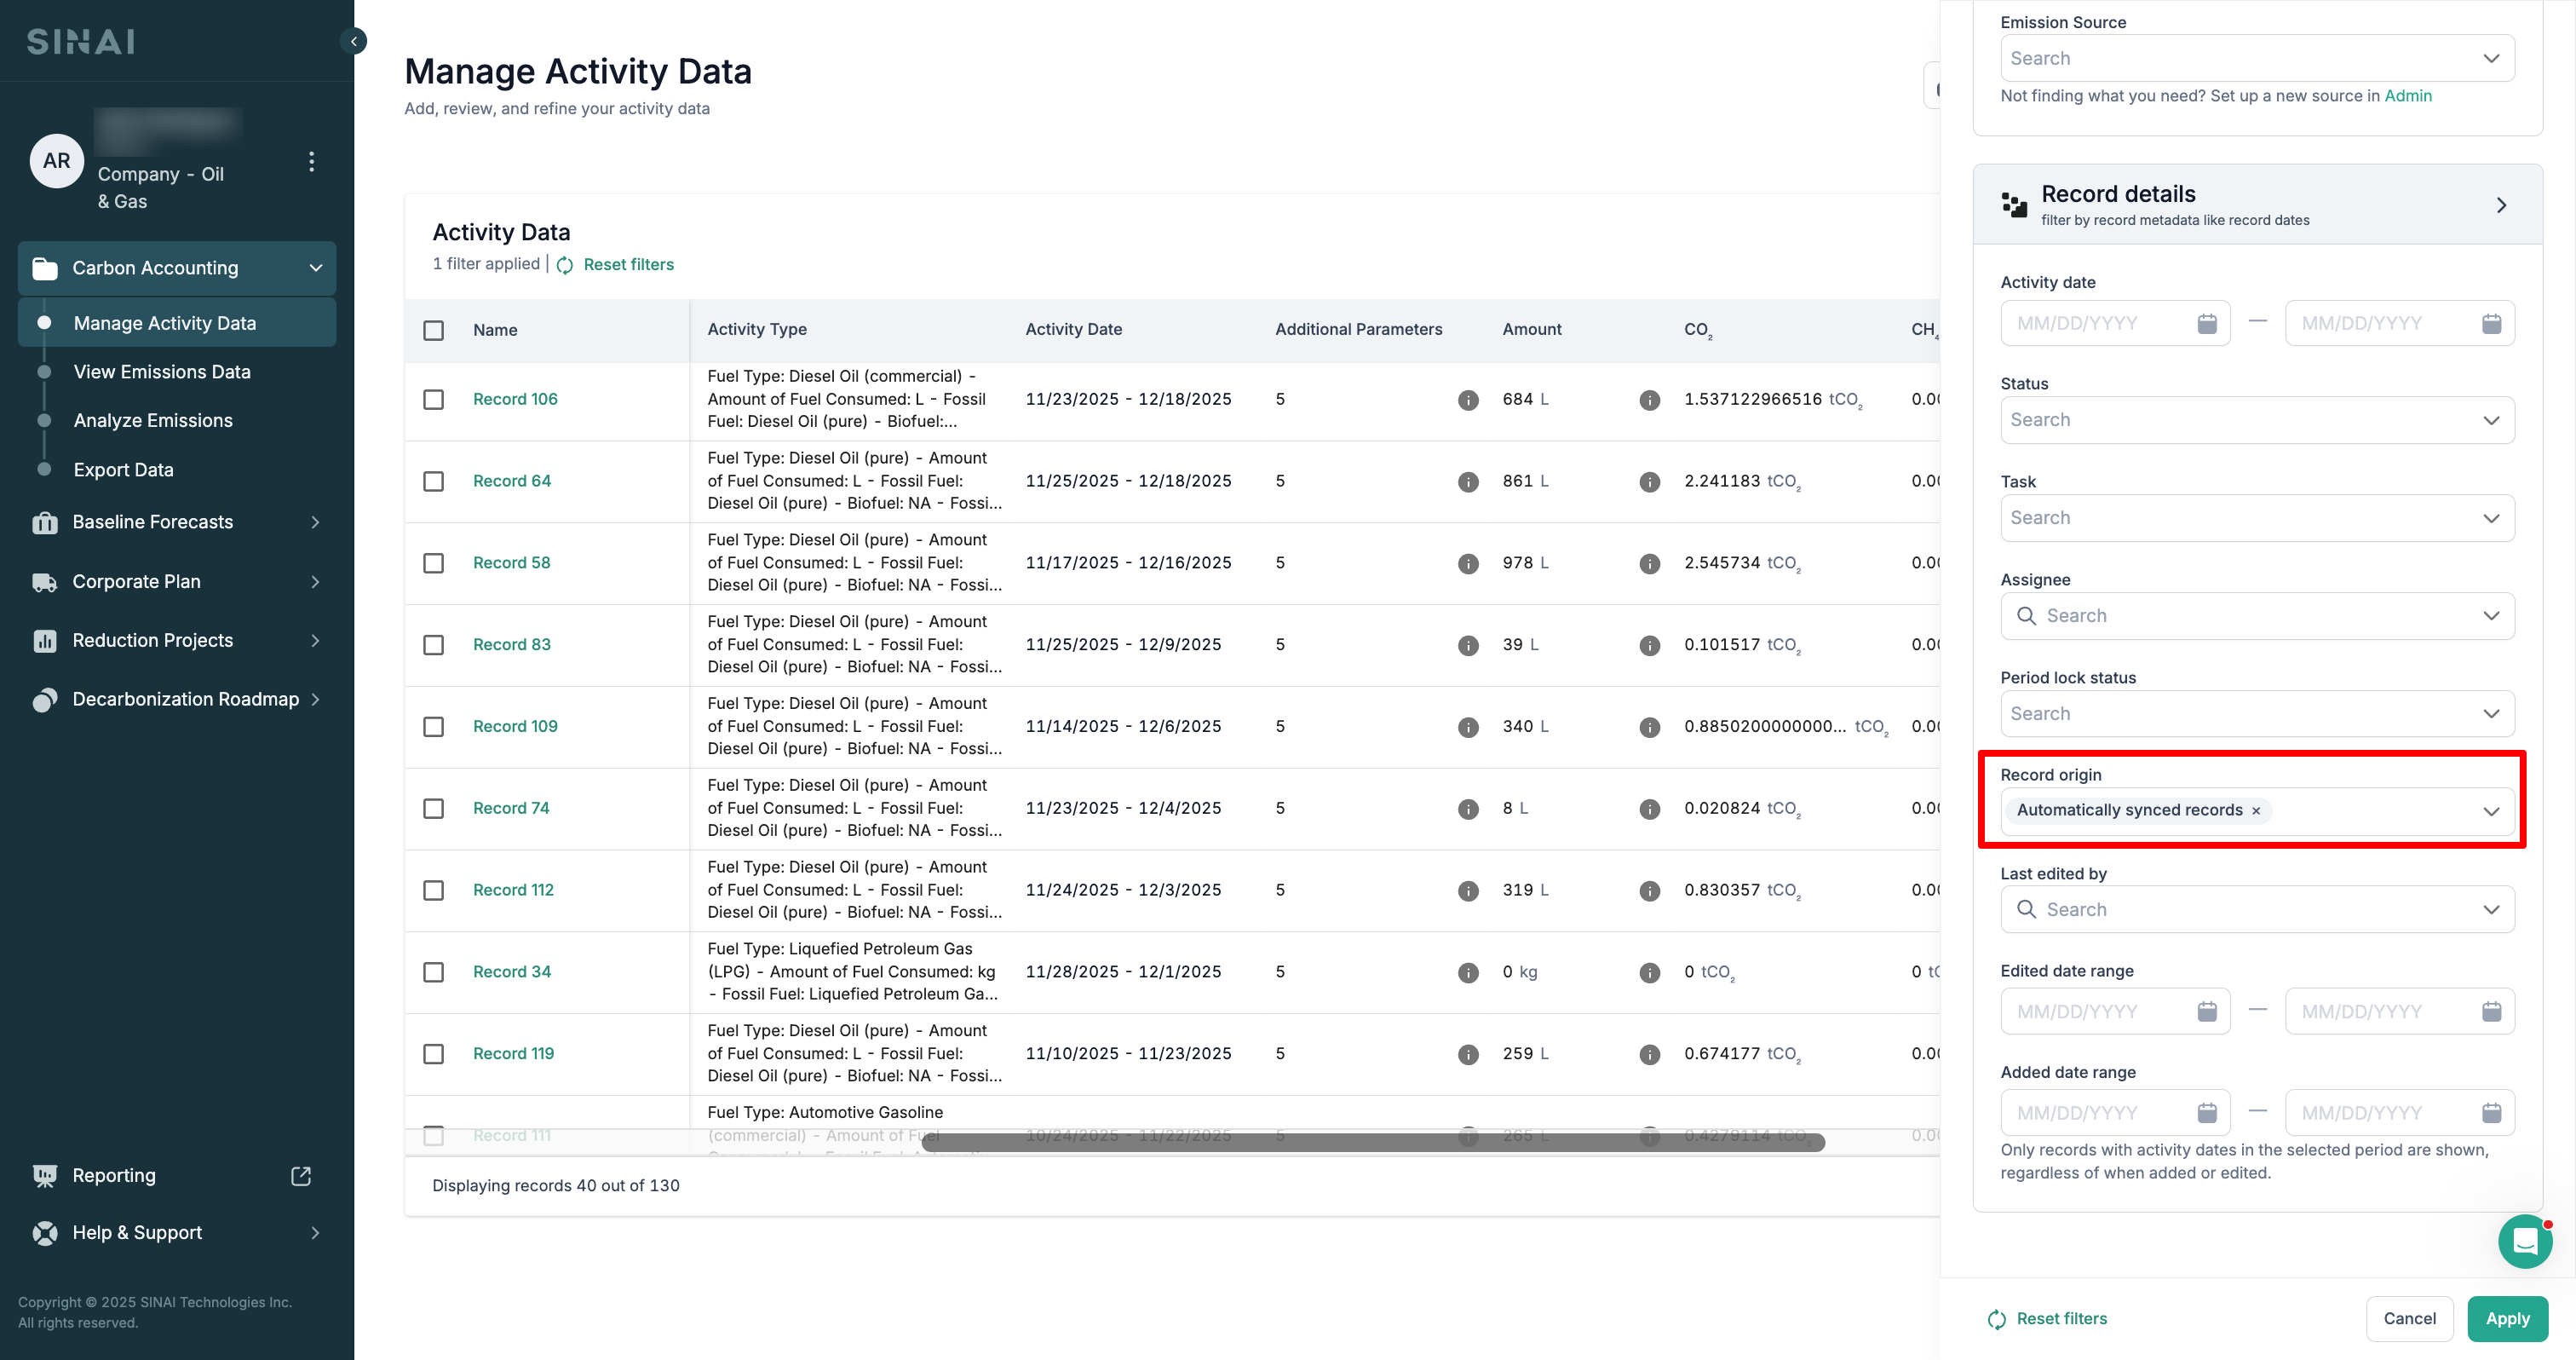This screenshot has width=2576, height=1360.
Task: Remove the Automatically synced records chip
Action: coord(2255,811)
